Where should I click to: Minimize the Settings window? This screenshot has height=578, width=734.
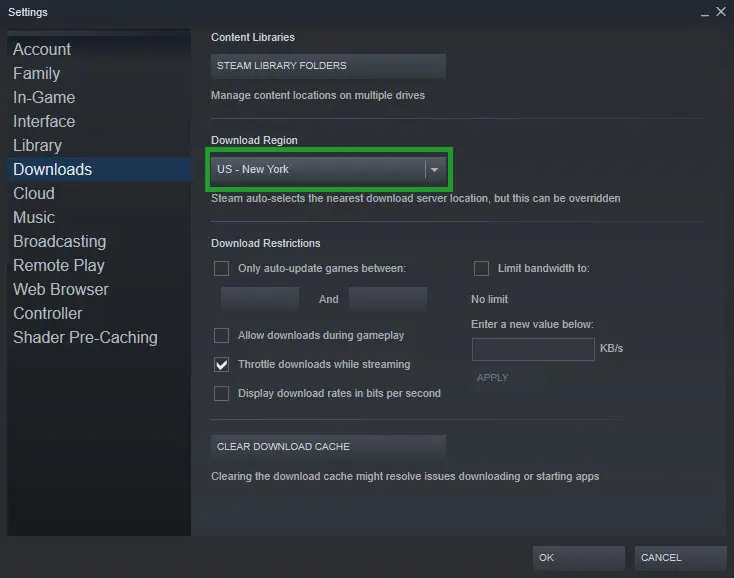[705, 13]
